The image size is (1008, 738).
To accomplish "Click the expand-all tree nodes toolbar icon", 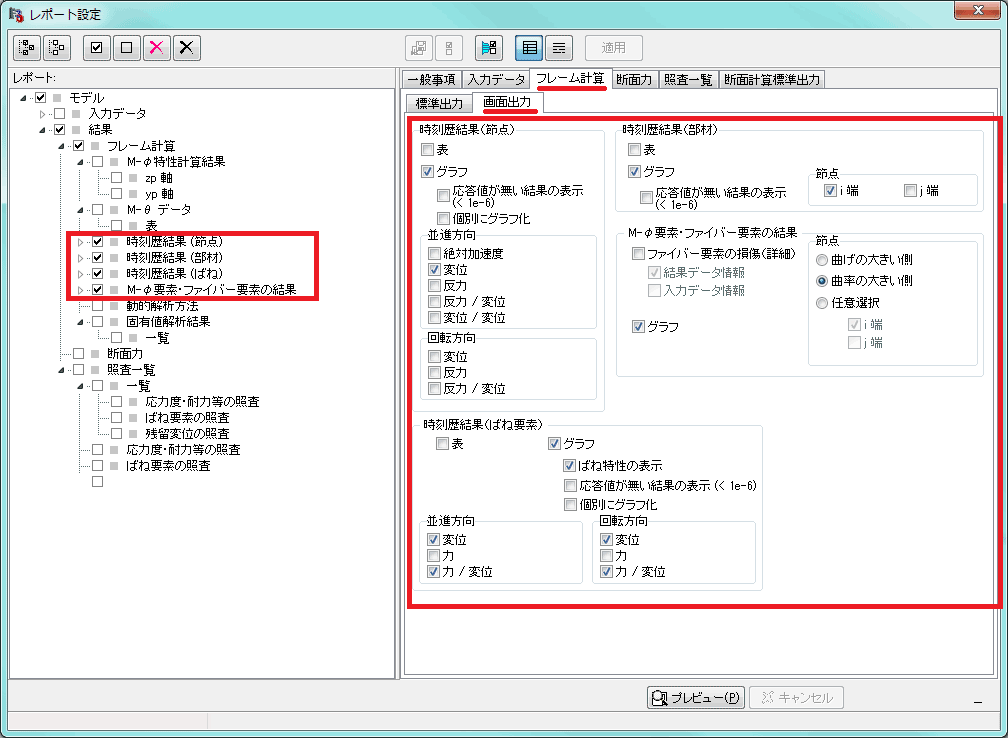I will [28, 48].
